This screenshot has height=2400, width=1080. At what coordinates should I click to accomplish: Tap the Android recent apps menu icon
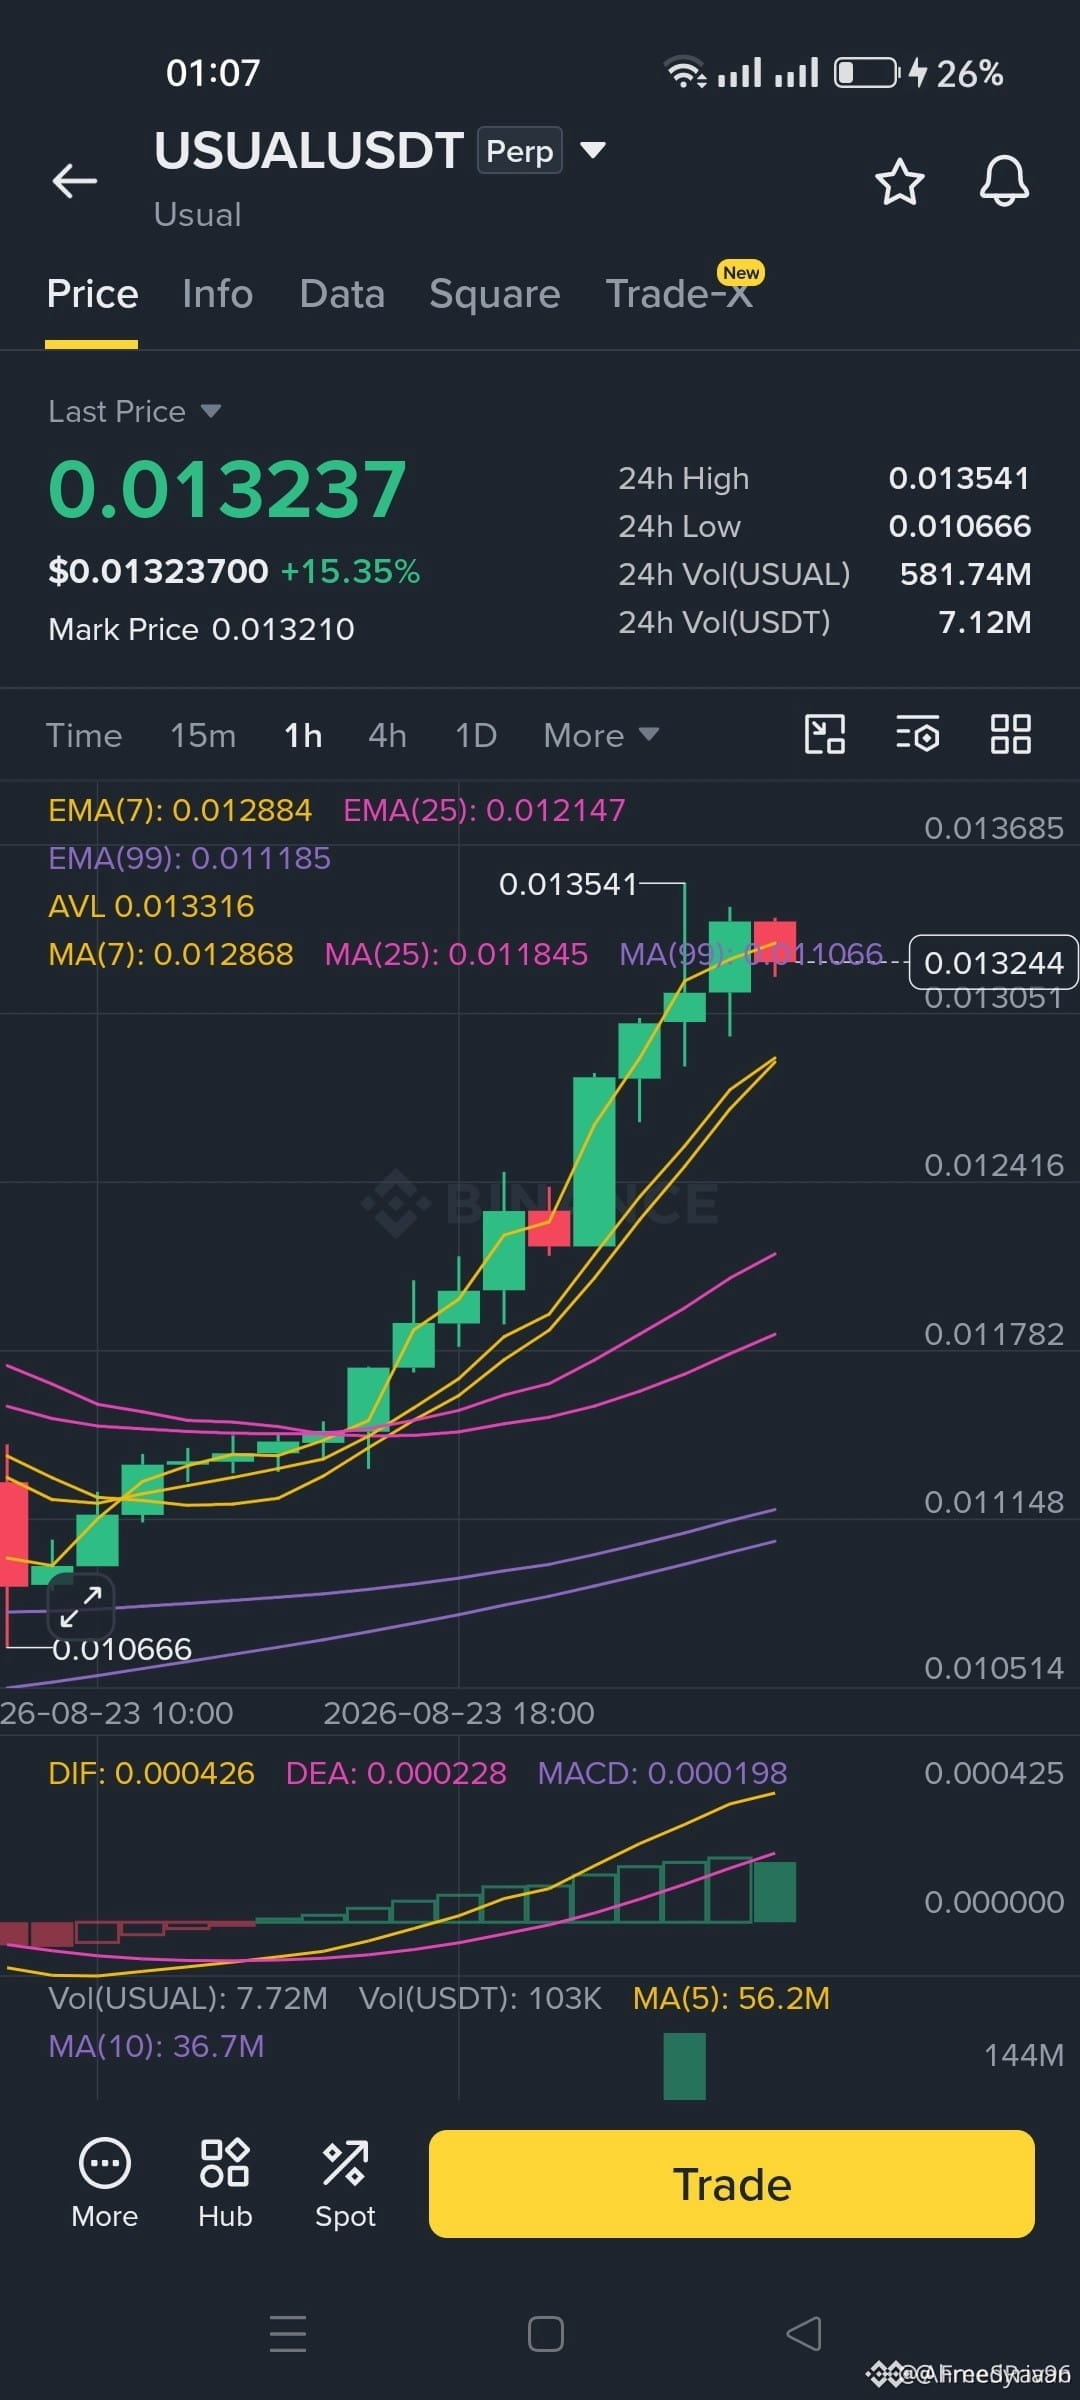click(288, 2333)
